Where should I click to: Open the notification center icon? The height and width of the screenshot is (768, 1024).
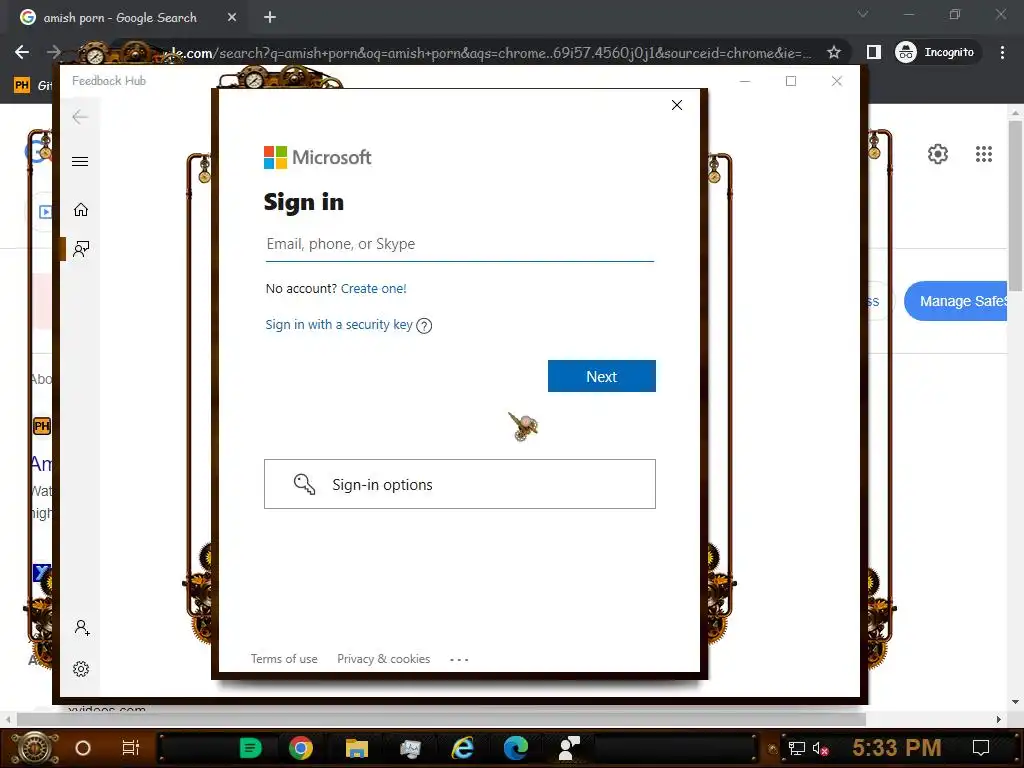pos(980,748)
